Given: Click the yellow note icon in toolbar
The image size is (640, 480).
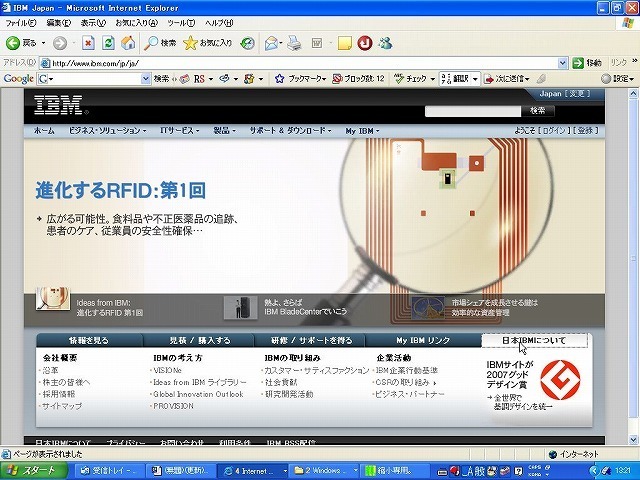Looking at the screenshot, I should point(345,43).
